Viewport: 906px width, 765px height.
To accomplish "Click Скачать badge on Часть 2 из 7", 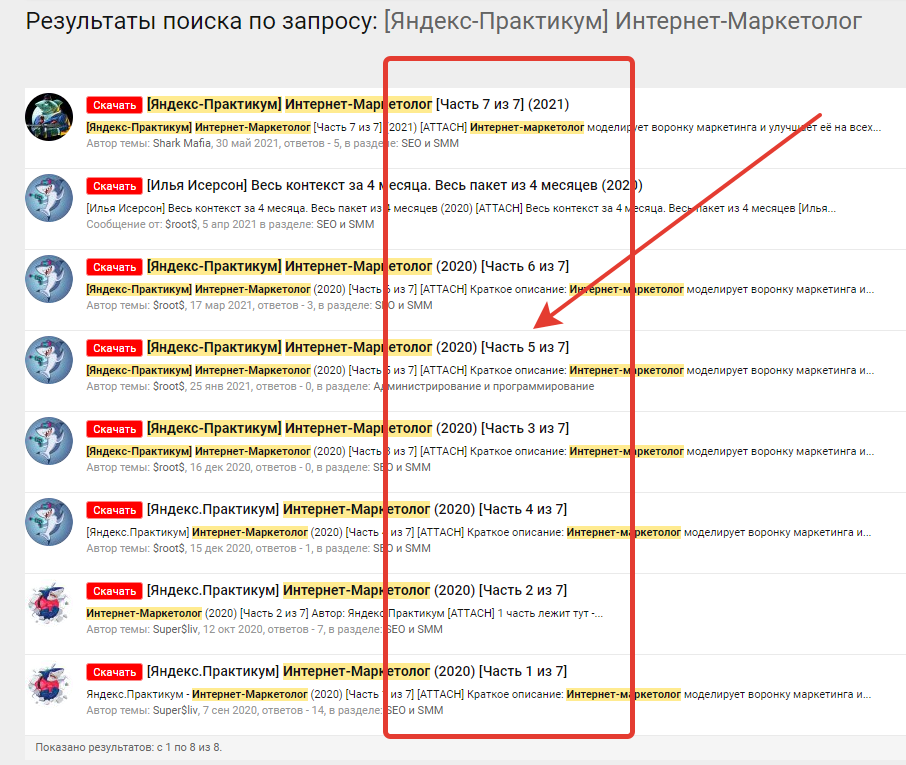I will pyautogui.click(x=114, y=591).
